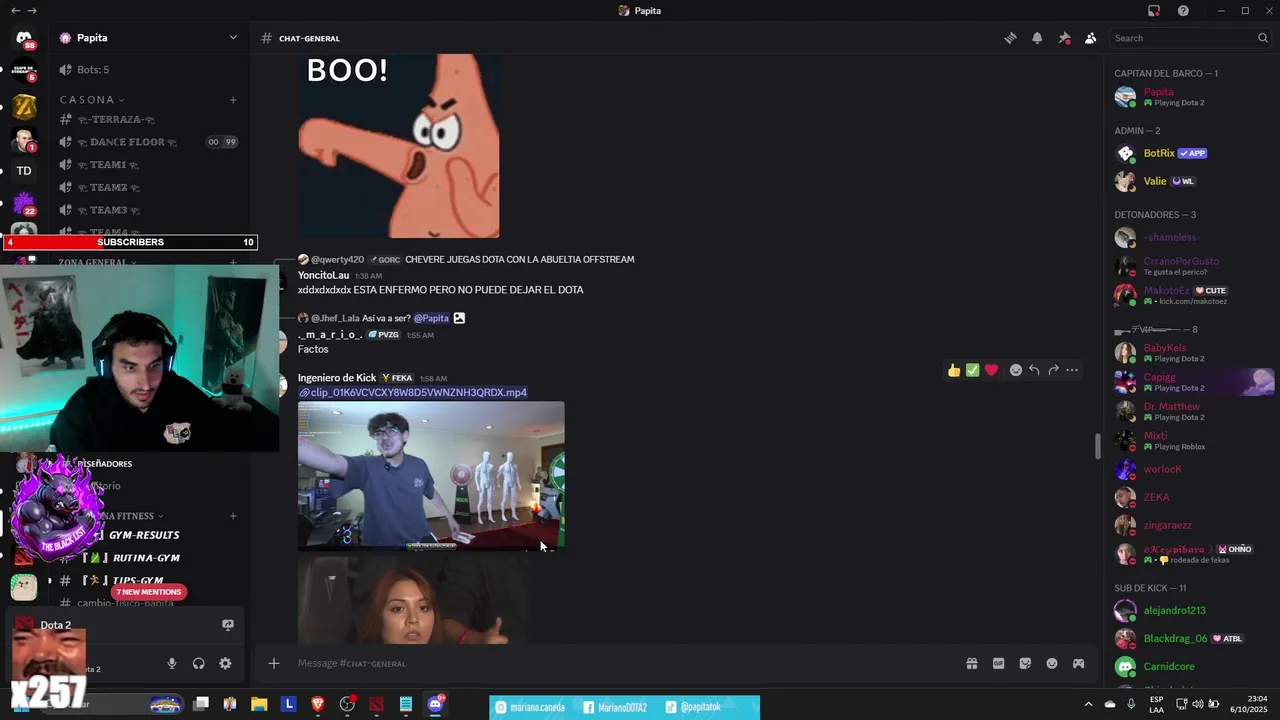
Task: Open Discord direct messages home
Action: point(24,39)
